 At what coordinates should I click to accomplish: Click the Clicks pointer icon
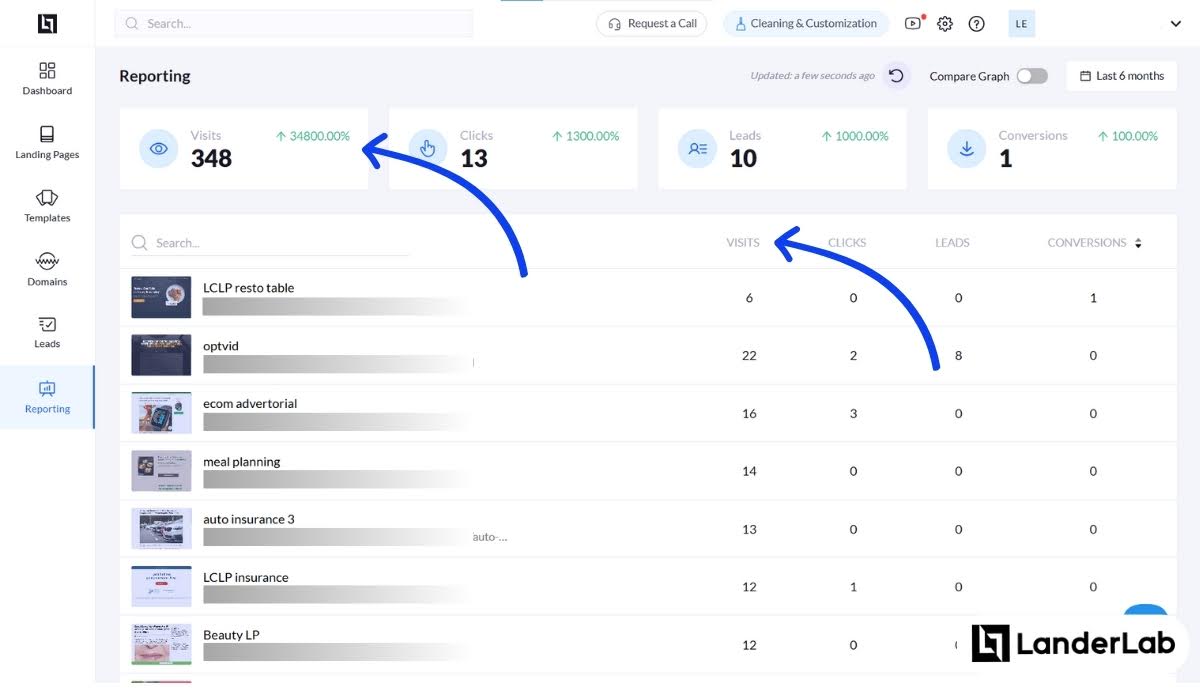427,149
